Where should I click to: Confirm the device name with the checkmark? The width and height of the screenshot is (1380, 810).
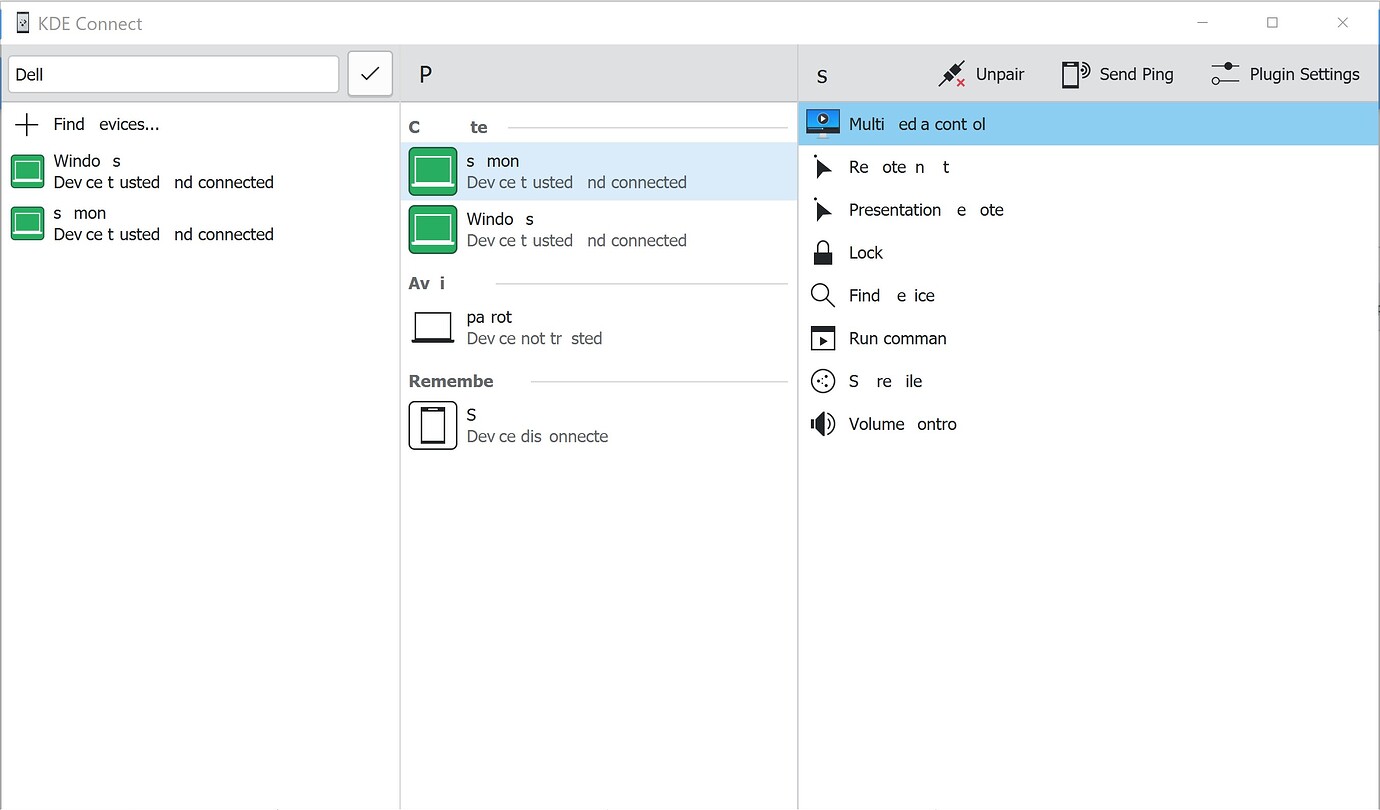pos(369,73)
